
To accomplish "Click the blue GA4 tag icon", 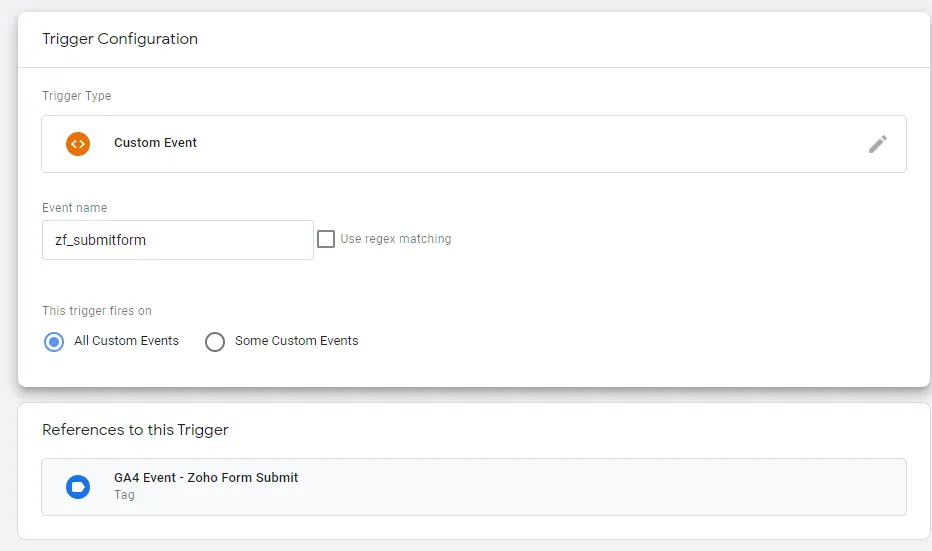I will click(x=78, y=486).
